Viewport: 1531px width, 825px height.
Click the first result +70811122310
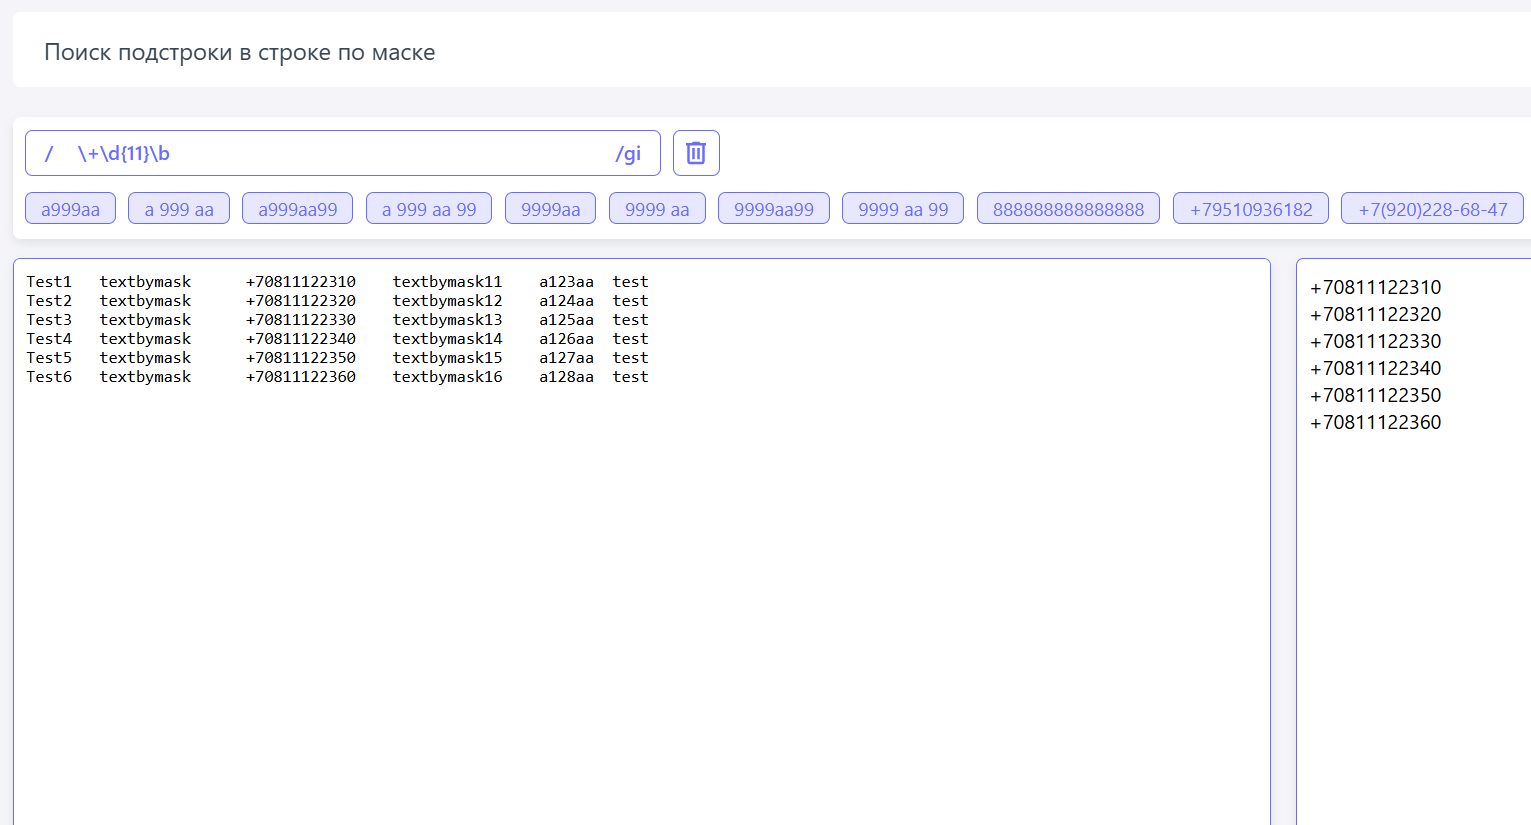pyautogui.click(x=1375, y=287)
